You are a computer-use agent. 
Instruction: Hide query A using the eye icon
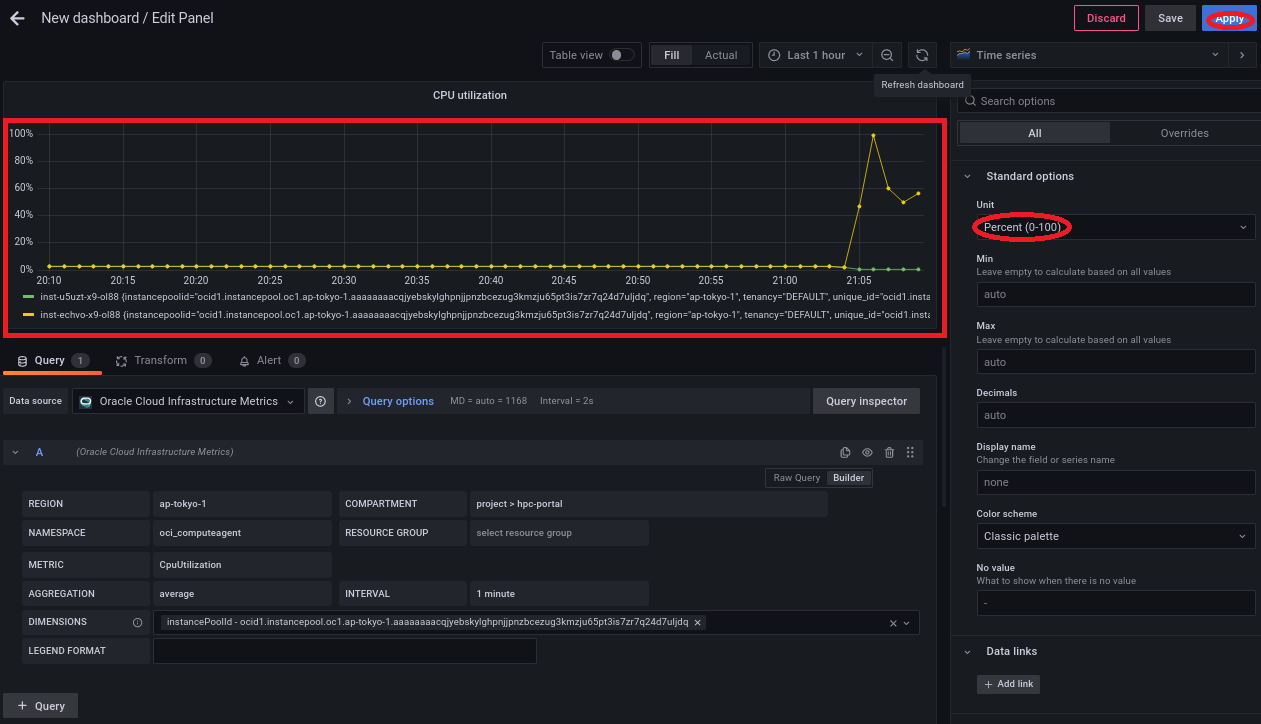(867, 453)
